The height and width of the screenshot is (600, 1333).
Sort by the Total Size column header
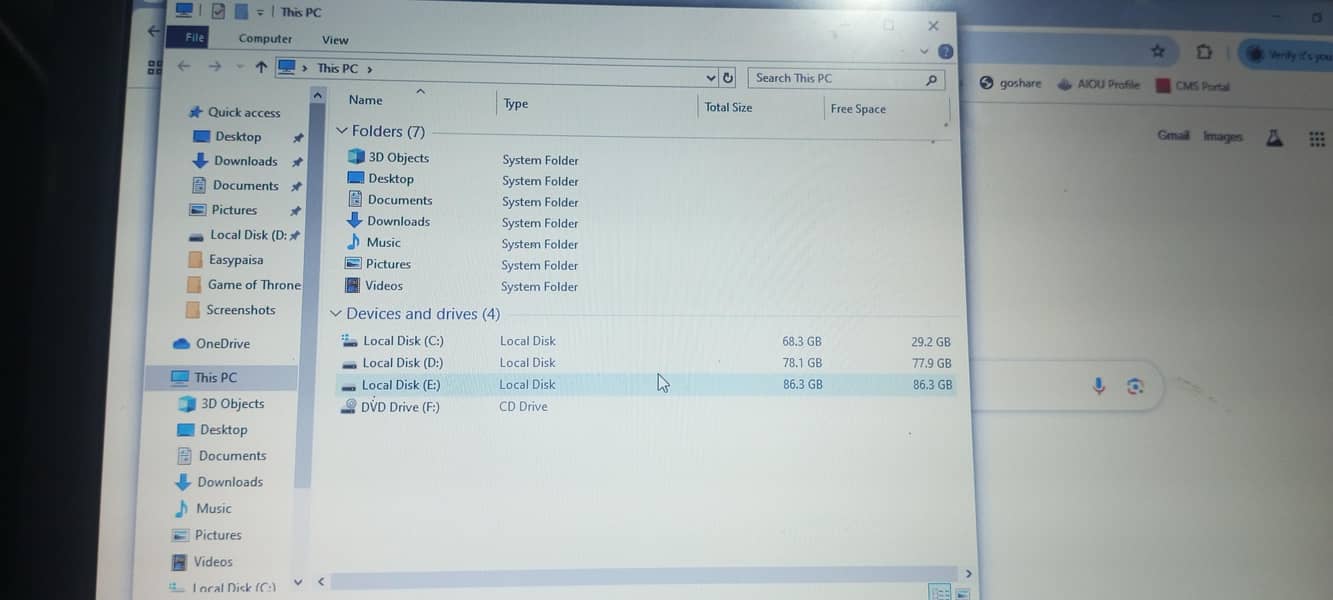click(x=728, y=107)
